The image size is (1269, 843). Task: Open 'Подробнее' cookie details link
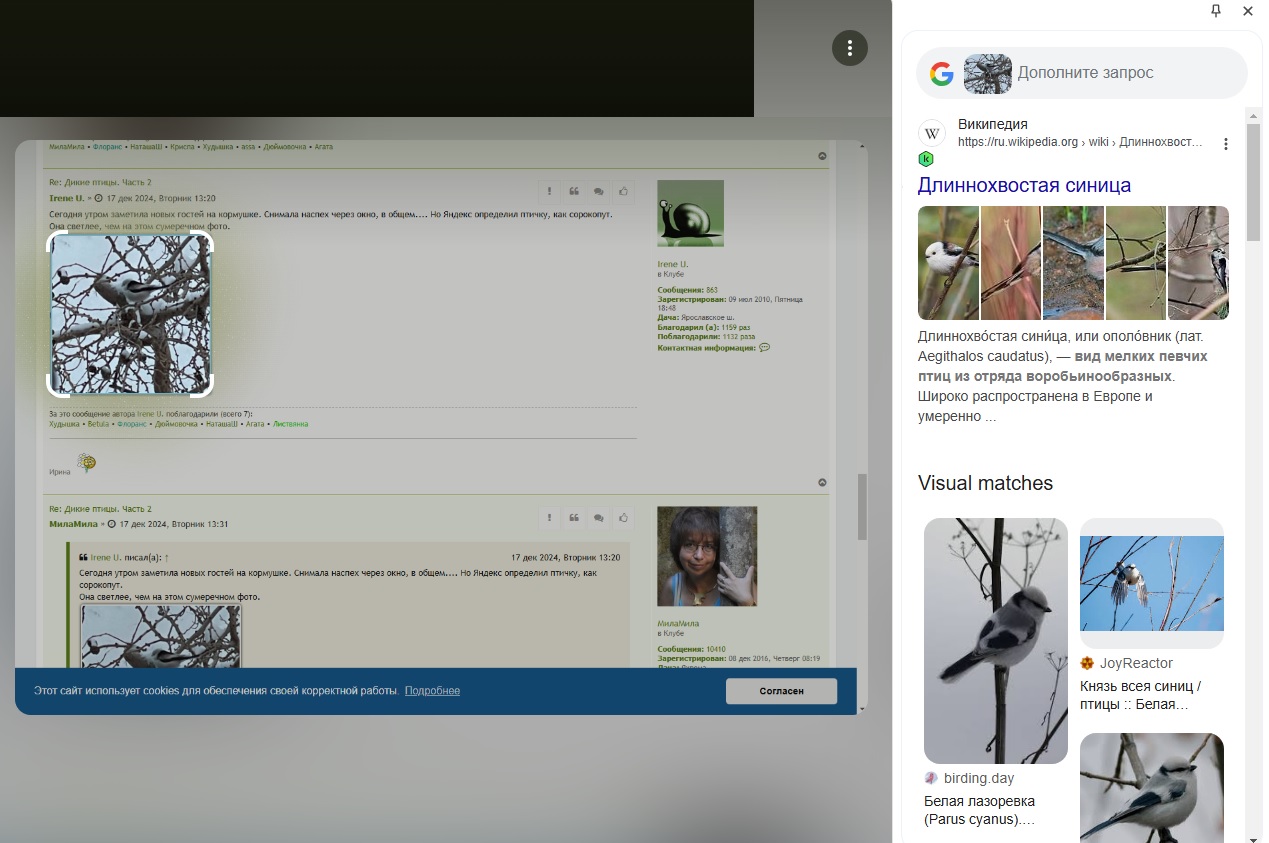tap(432, 691)
